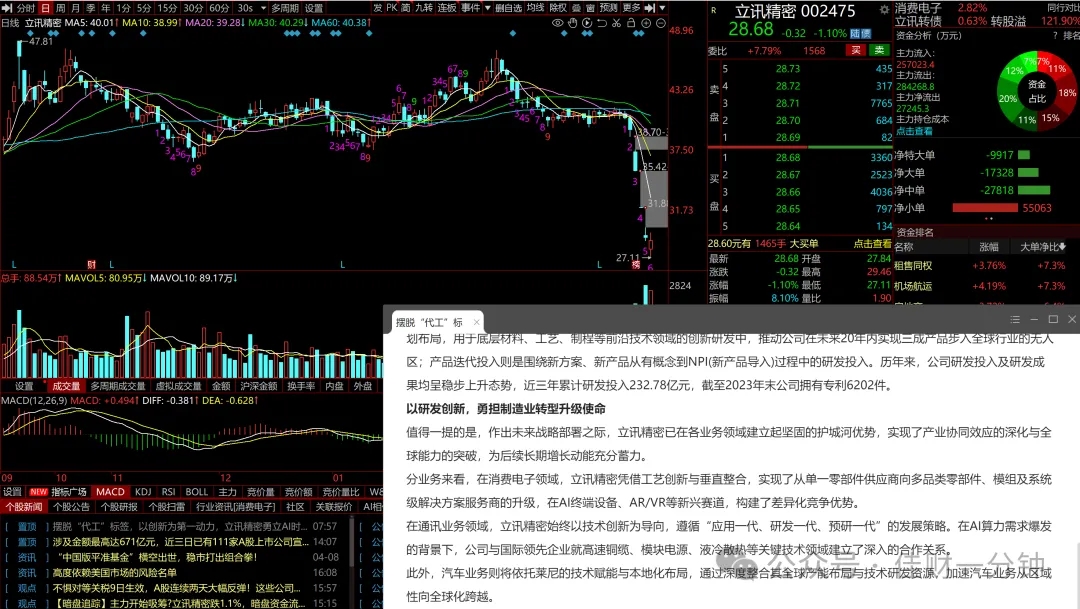Click the 发 toolbar icon
1080x609 pixels.
pos(377,8)
